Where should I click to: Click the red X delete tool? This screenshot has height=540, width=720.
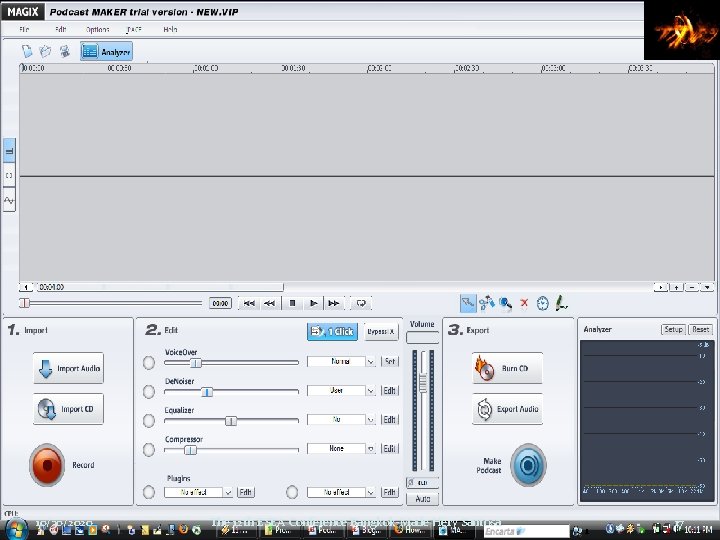pos(524,303)
